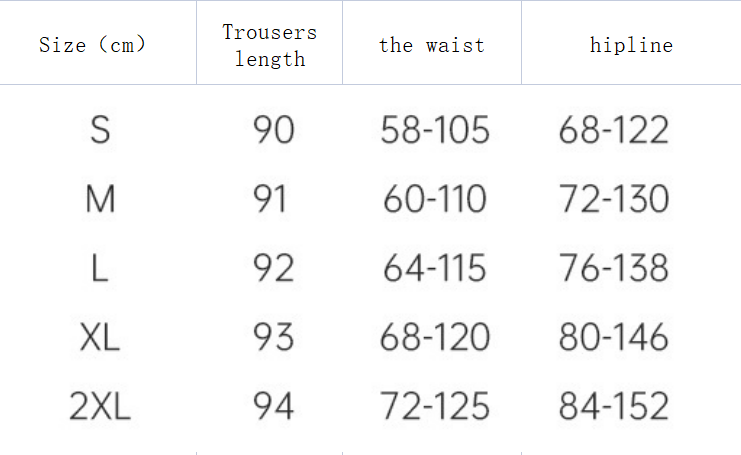This screenshot has height=455, width=741.
Task: Click hipline range 72-130
Action: pyautogui.click(x=613, y=199)
